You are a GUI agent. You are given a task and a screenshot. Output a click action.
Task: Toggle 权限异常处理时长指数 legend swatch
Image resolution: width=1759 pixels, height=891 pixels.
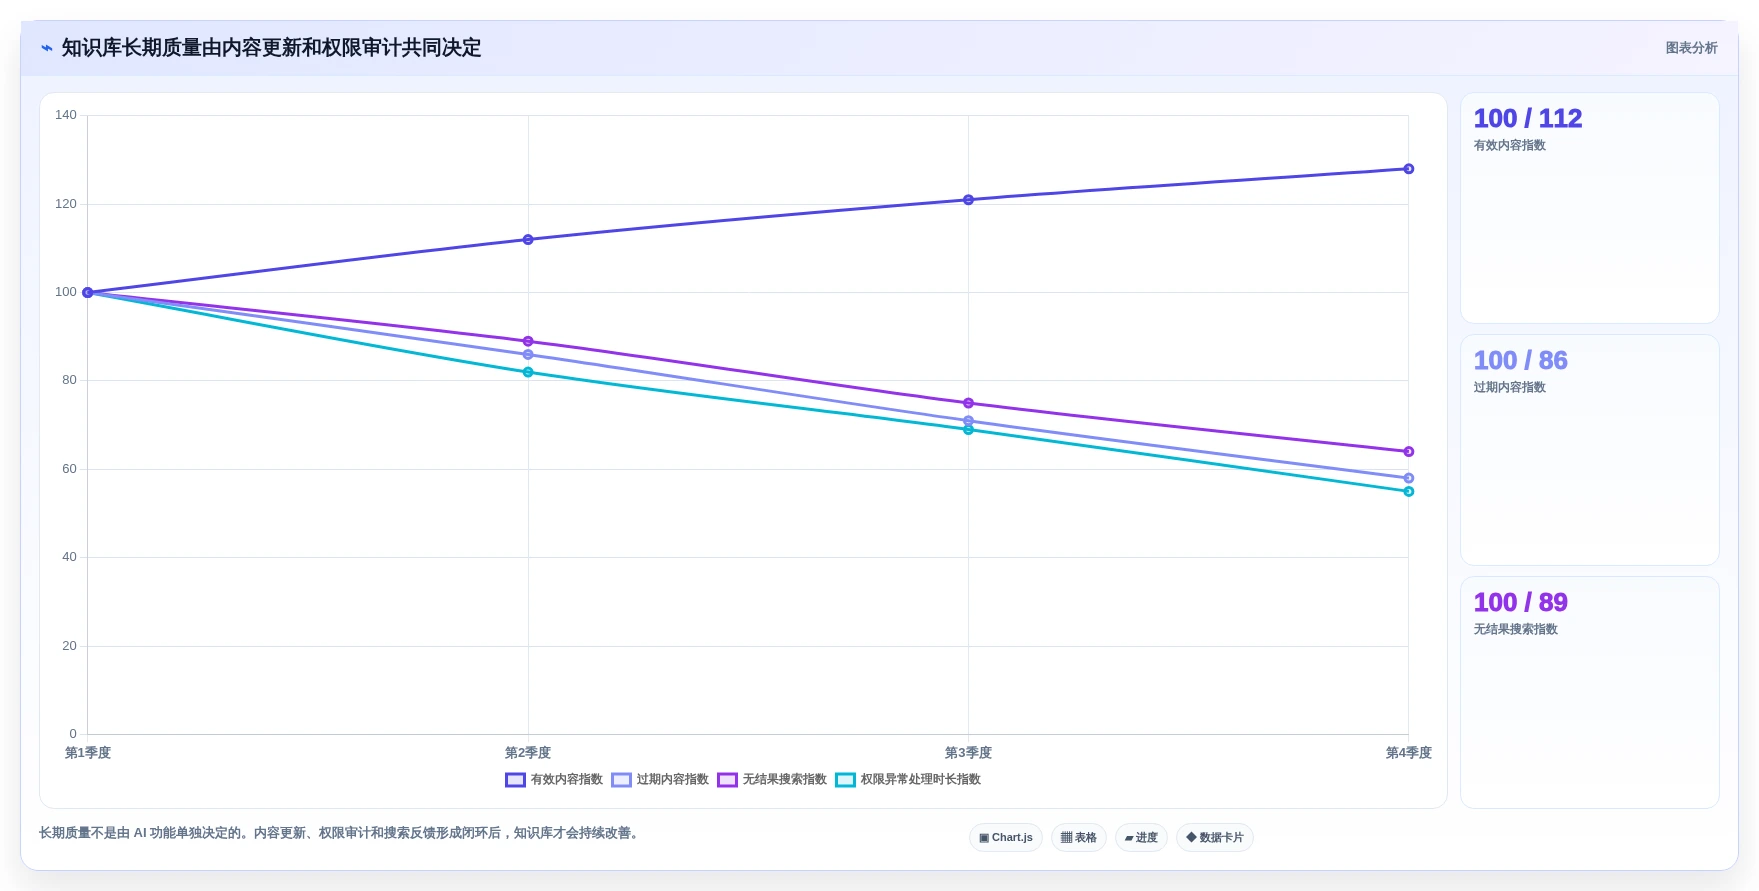(845, 780)
